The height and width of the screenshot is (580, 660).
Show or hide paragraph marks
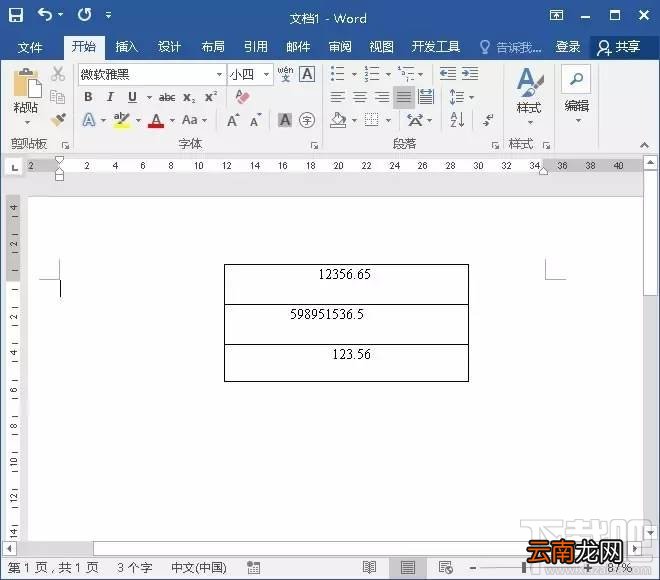[488, 120]
